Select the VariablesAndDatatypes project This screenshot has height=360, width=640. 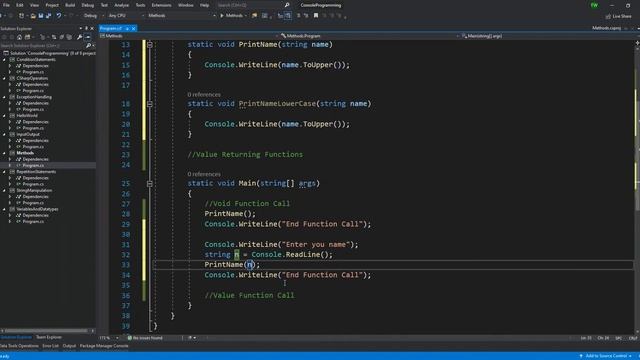[x=37, y=209]
